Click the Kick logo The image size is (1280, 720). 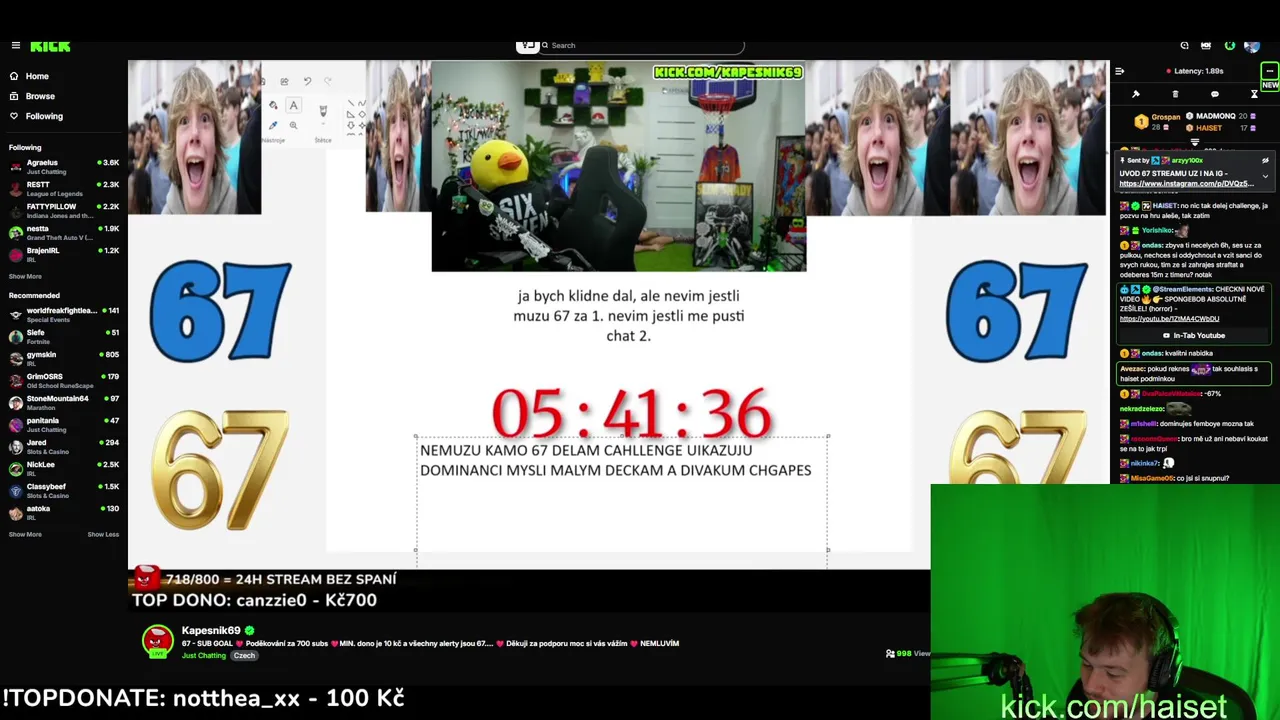tap(49, 45)
